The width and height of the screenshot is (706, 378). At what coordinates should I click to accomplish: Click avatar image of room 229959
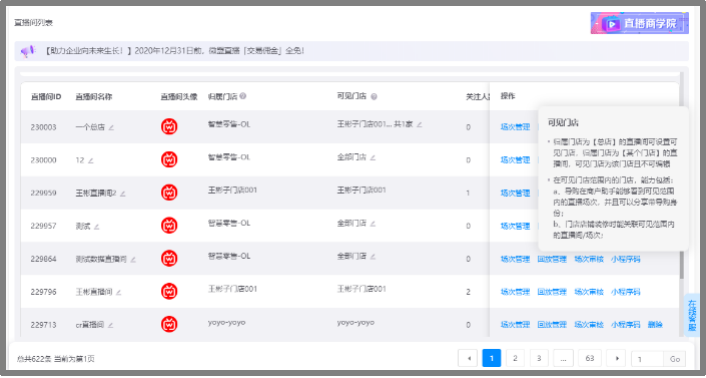pos(169,192)
